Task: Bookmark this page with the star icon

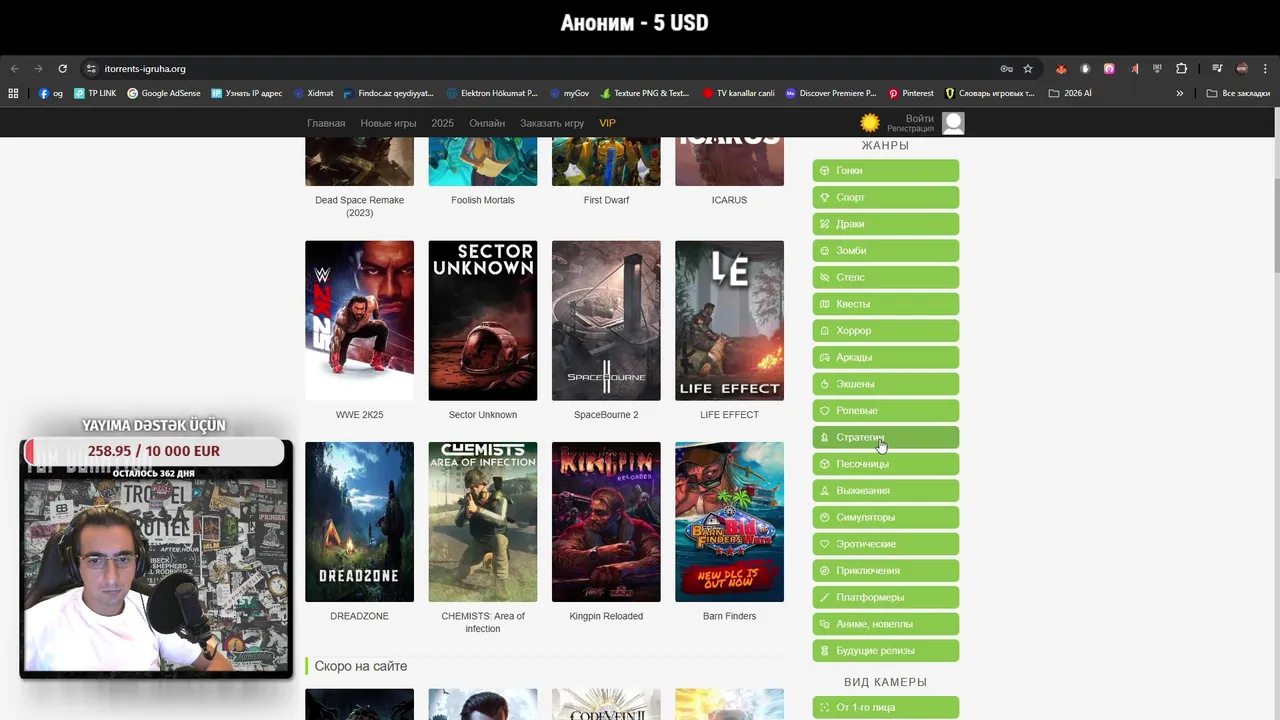Action: tap(1028, 69)
